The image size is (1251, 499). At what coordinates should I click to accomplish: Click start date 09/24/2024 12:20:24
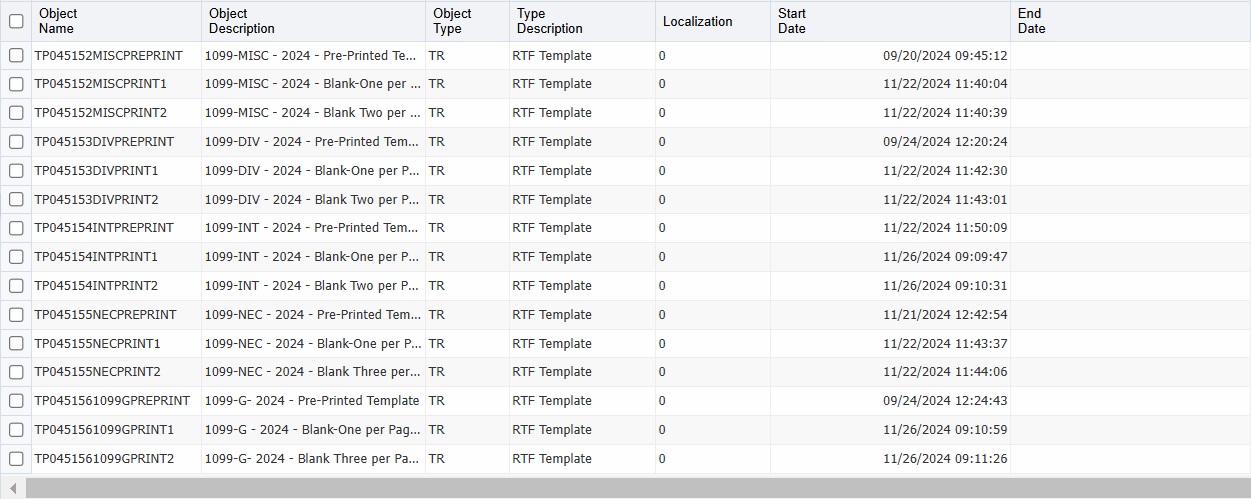pyautogui.click(x=945, y=142)
